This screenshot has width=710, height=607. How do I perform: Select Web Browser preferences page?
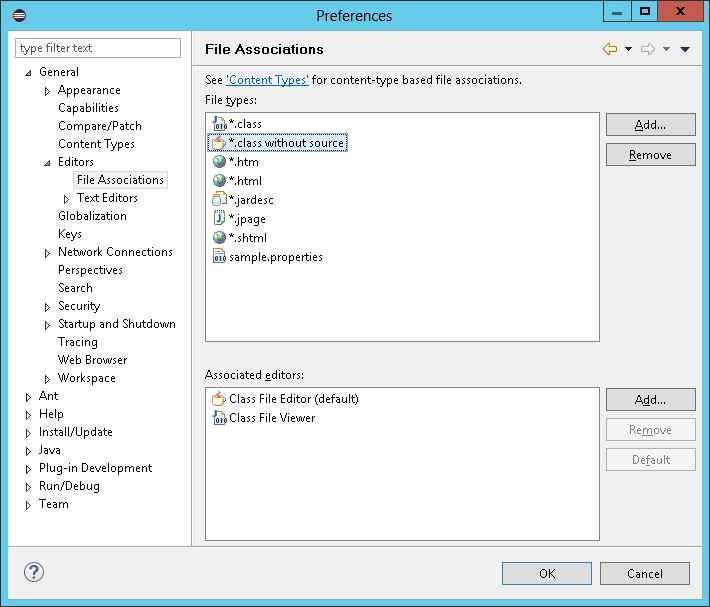point(92,360)
